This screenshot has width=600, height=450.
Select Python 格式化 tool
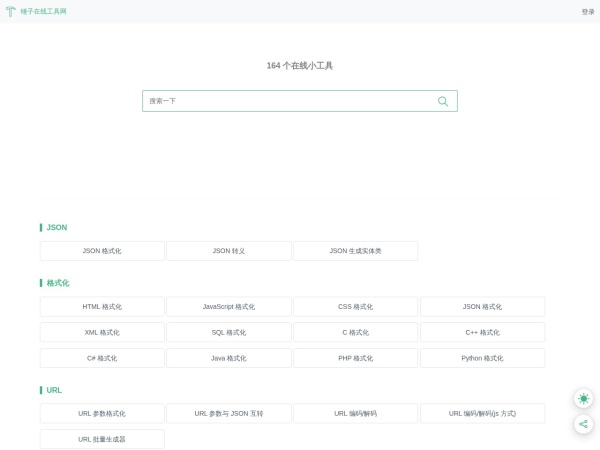tap(482, 358)
